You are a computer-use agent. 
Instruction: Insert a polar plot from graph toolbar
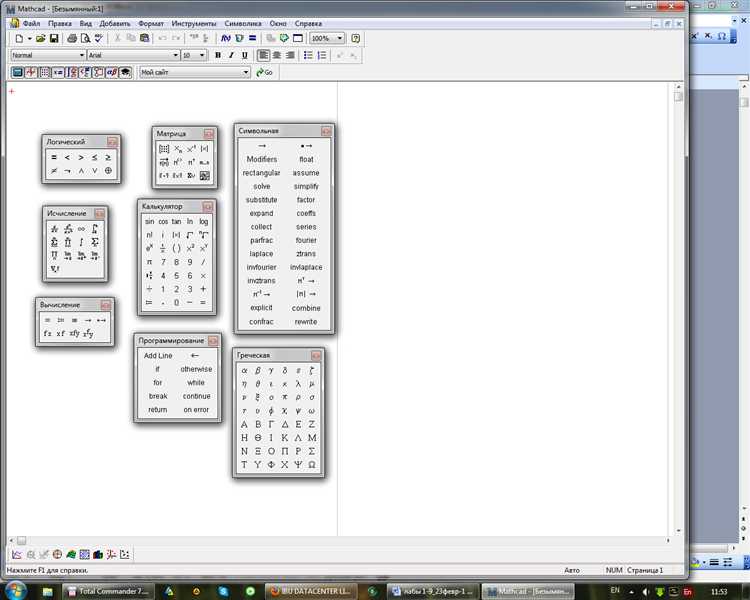(57, 554)
